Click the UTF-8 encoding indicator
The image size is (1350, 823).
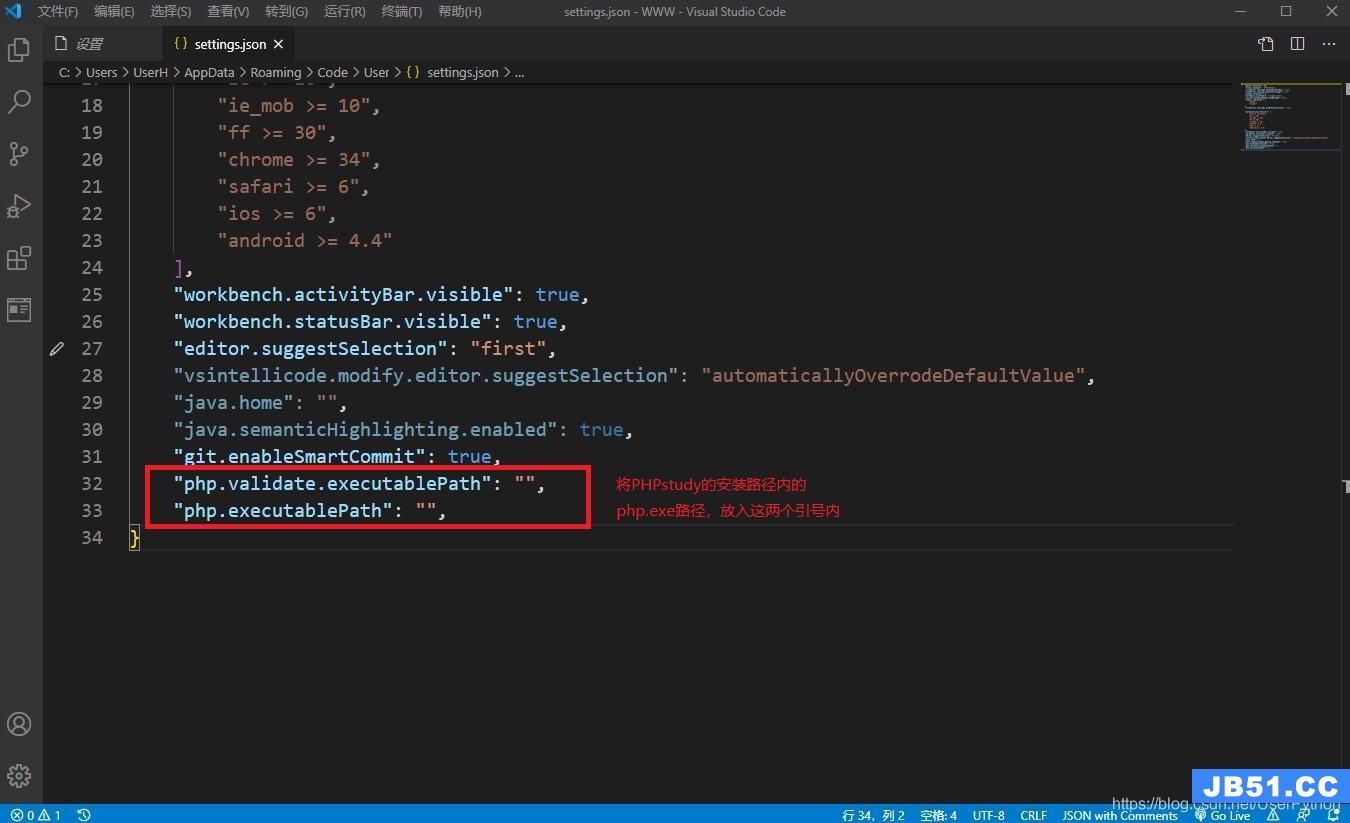tap(989, 815)
